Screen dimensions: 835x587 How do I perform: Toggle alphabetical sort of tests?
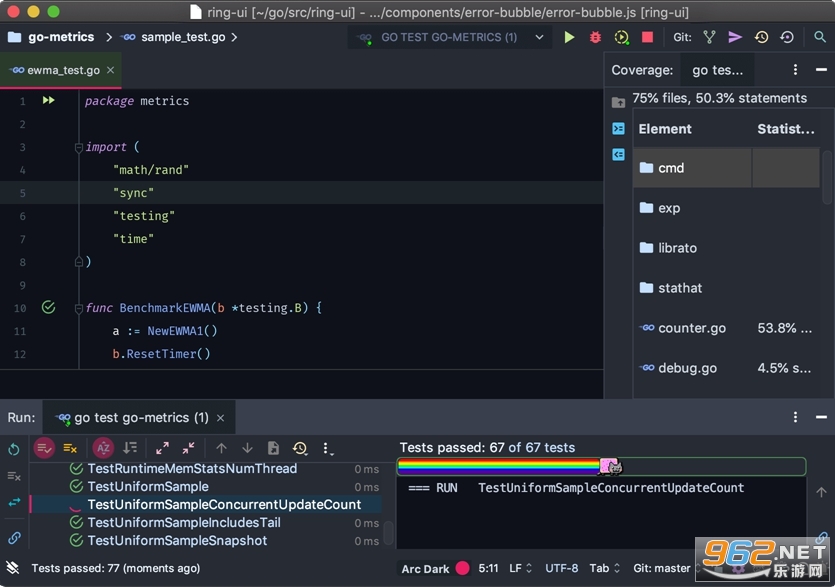point(103,449)
